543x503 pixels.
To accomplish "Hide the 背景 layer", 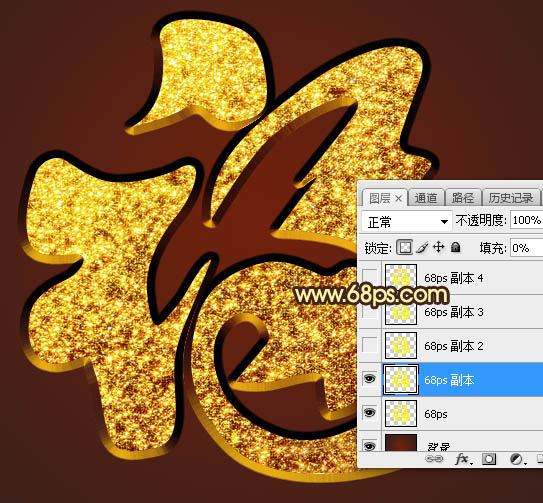I will point(370,446).
